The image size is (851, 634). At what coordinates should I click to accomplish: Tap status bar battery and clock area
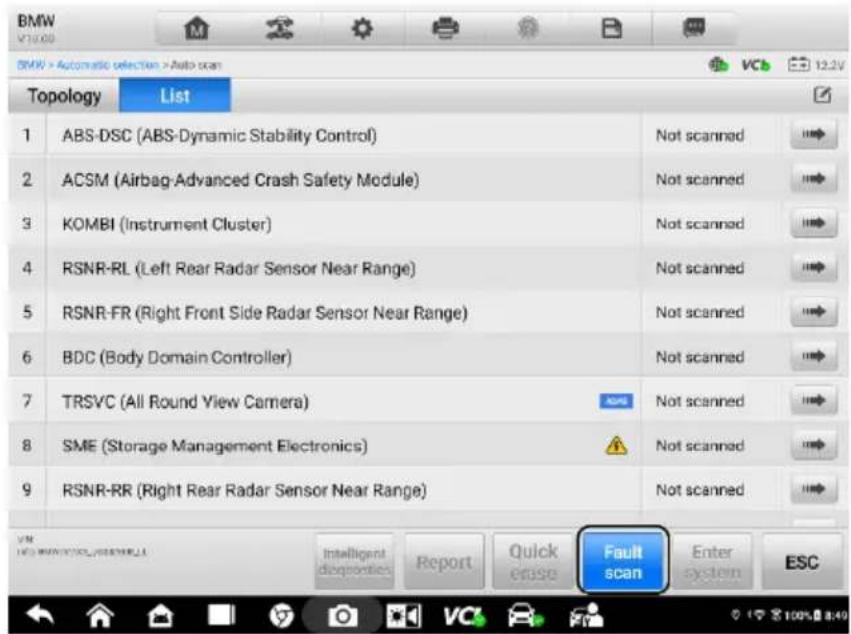pyautogui.click(x=789, y=616)
